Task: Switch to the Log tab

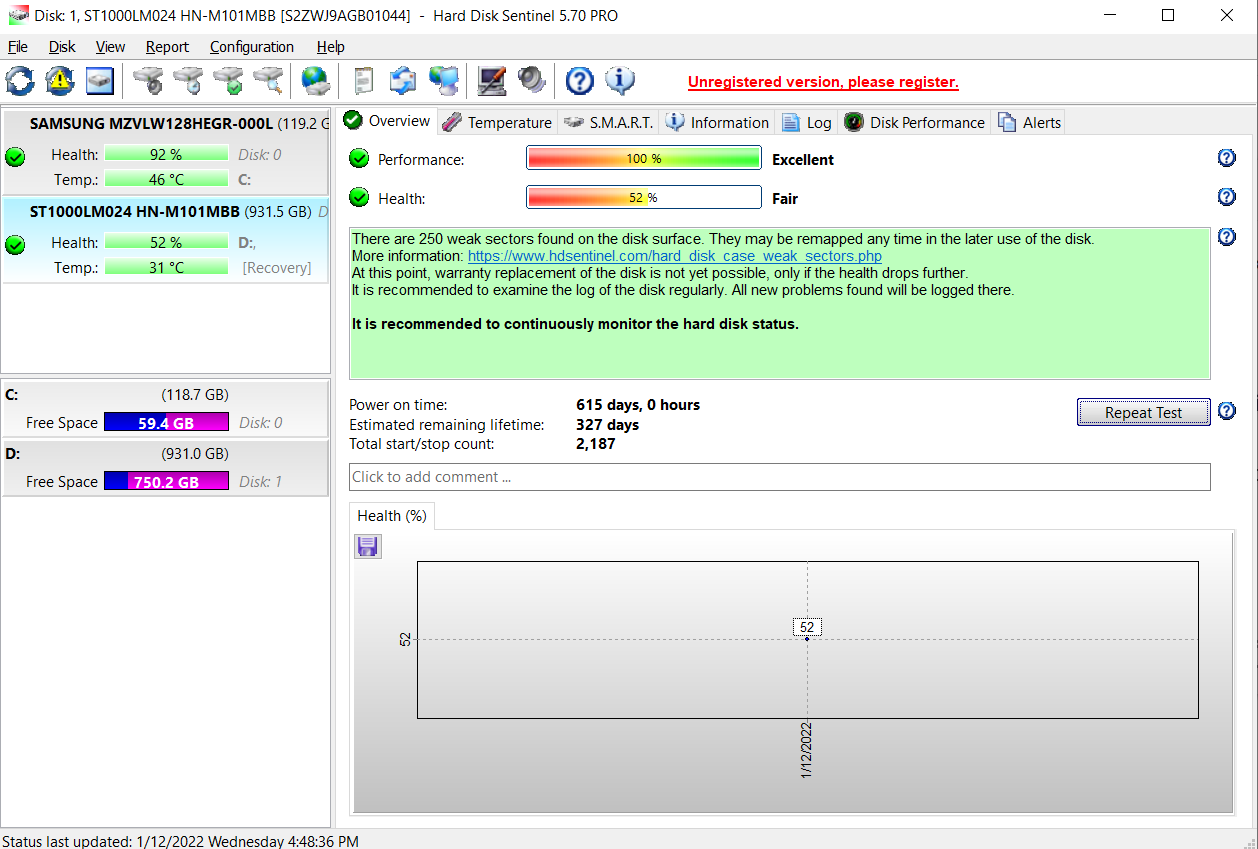Action: click(x=807, y=122)
